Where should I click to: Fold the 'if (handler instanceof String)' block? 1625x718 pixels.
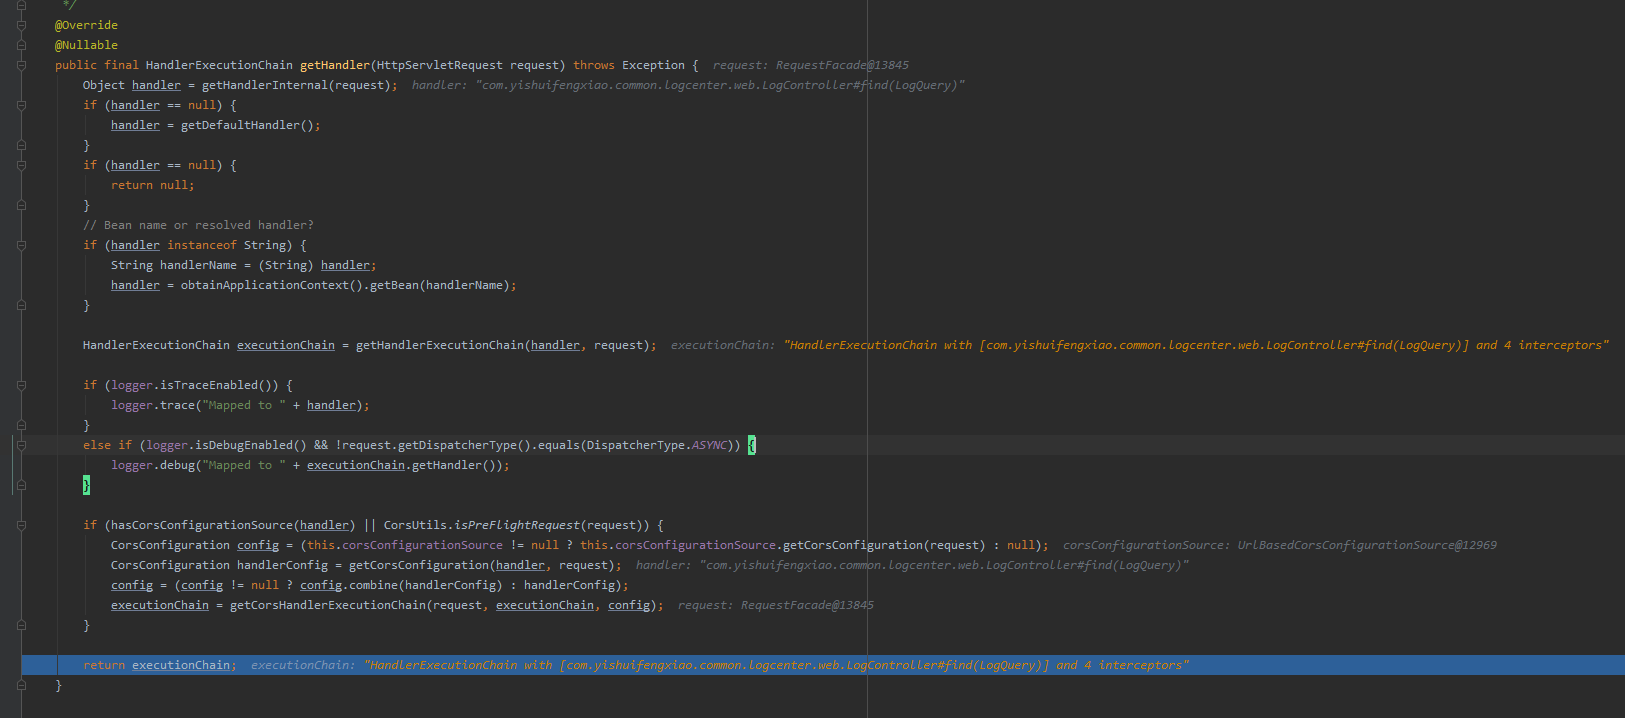tap(21, 245)
